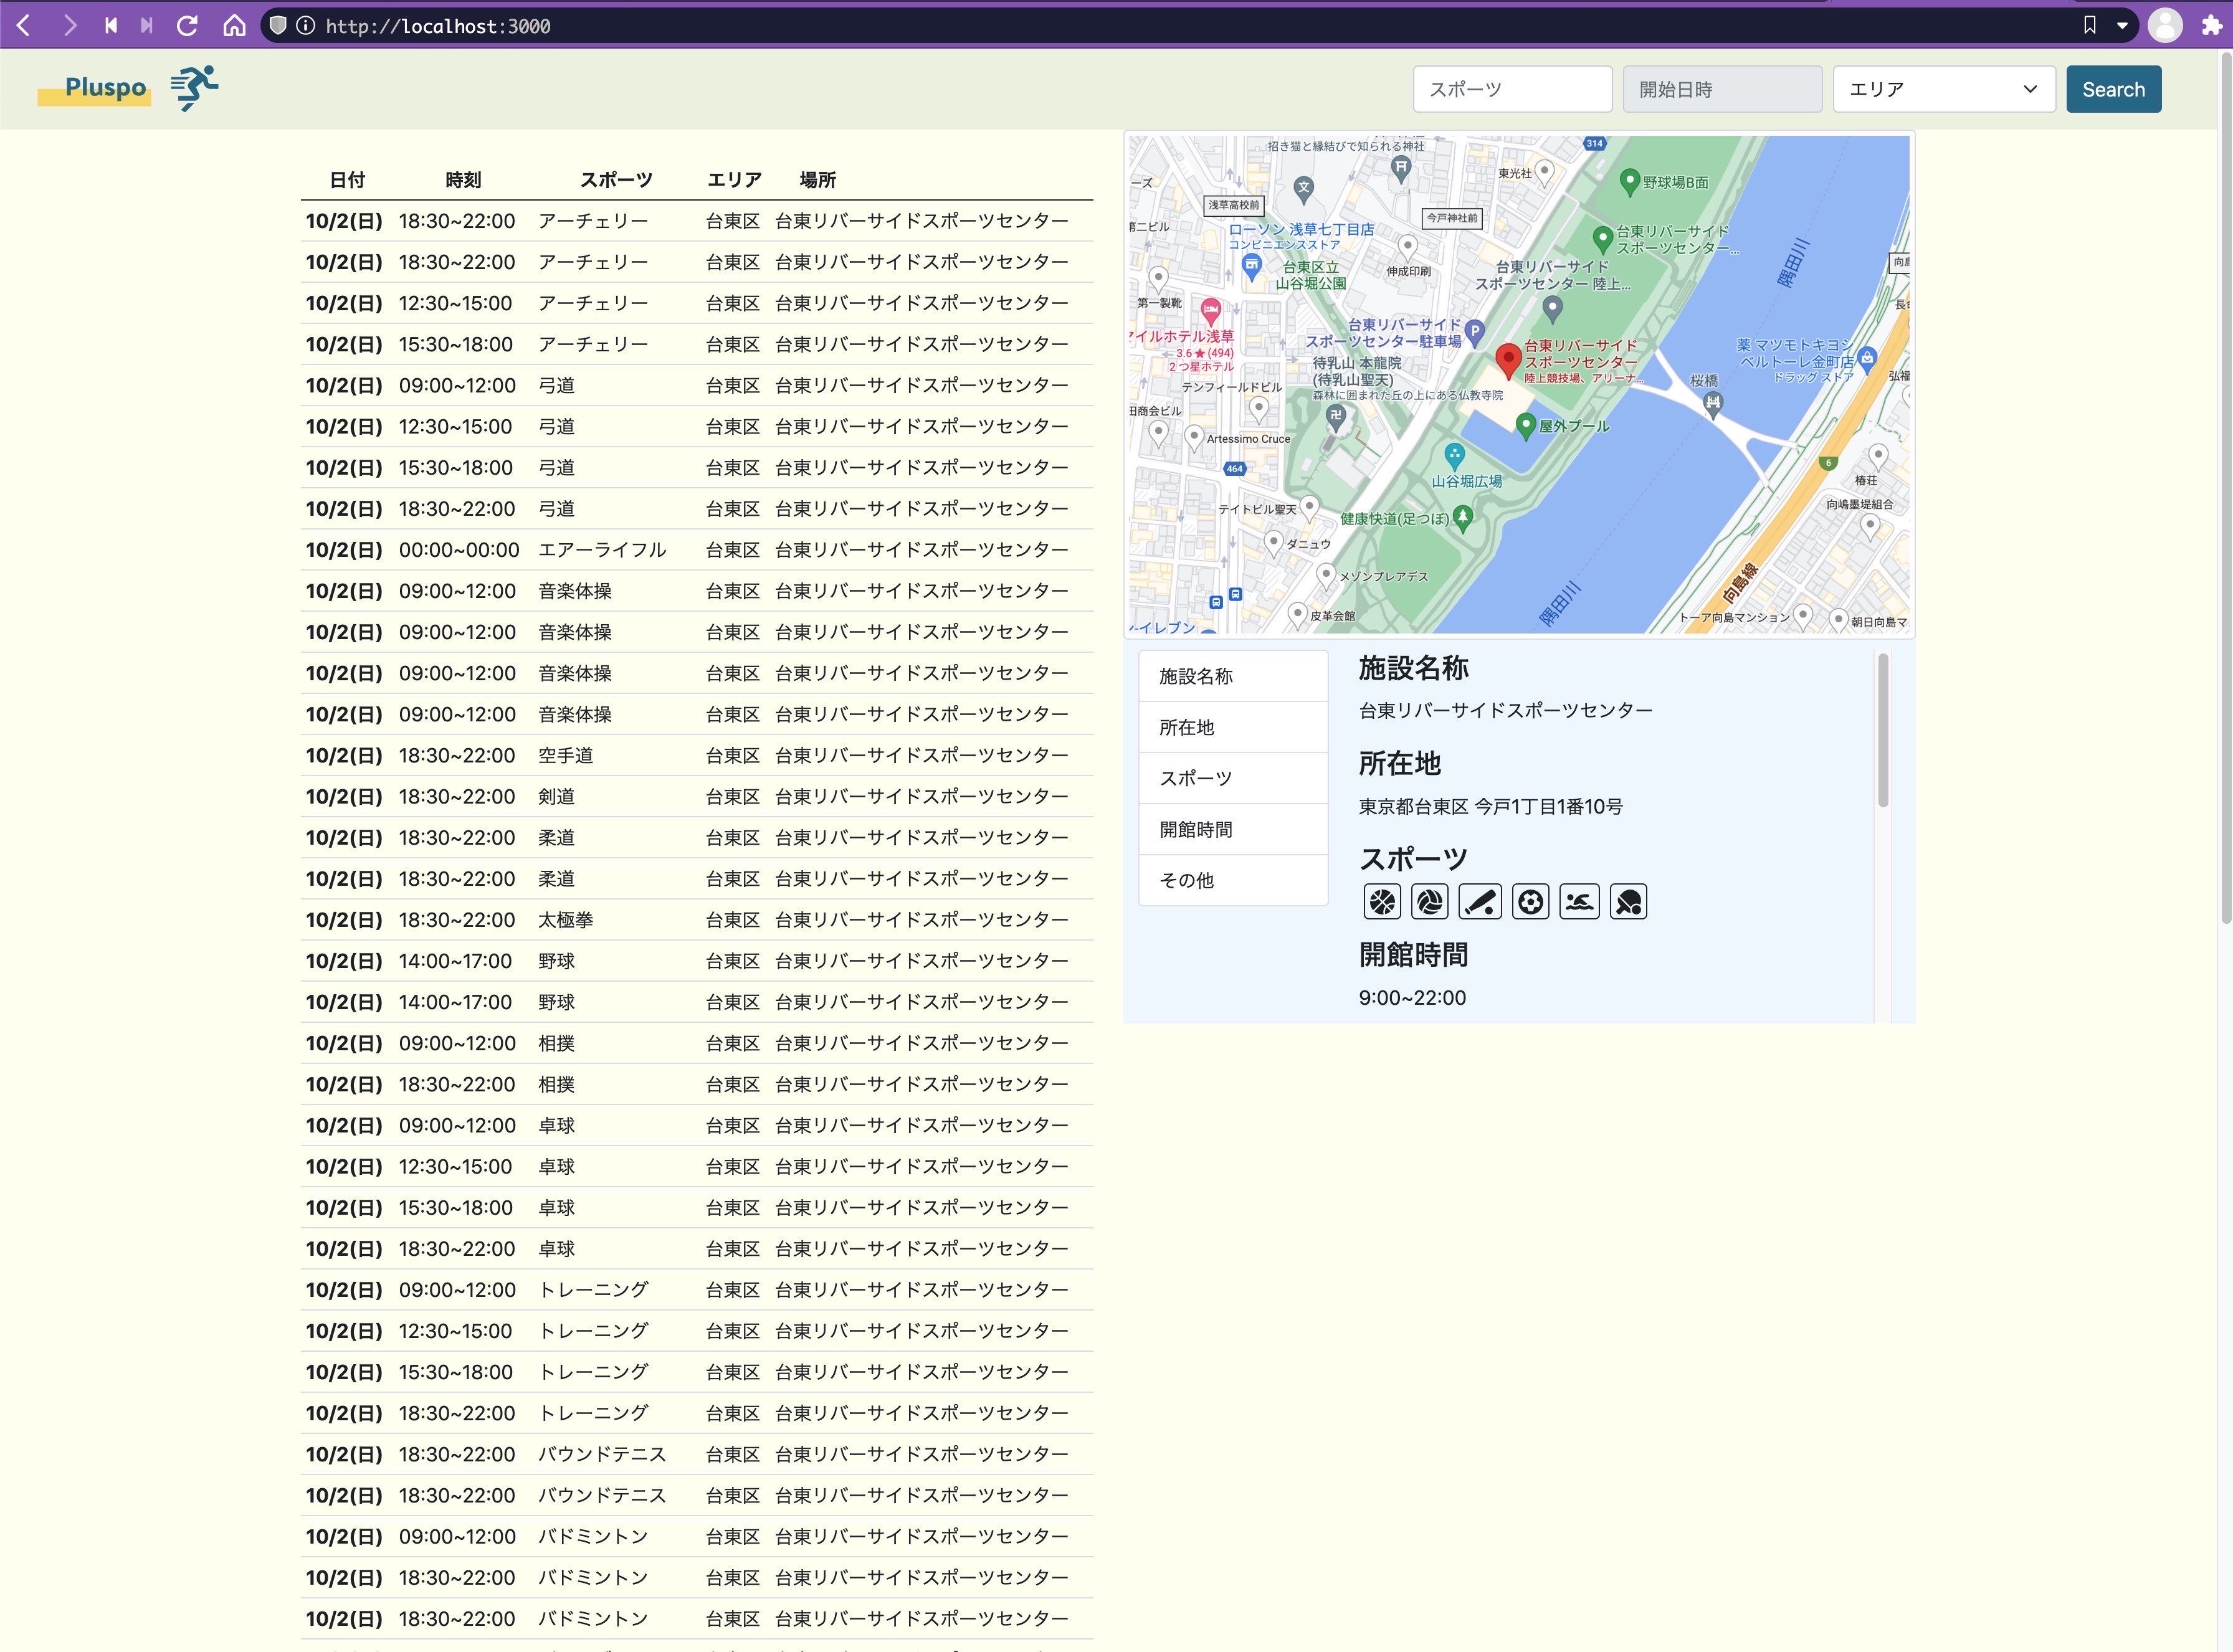Switch to the 所在地 section in the sidebar
Screen dimensions: 2233x1652
click(1233, 727)
